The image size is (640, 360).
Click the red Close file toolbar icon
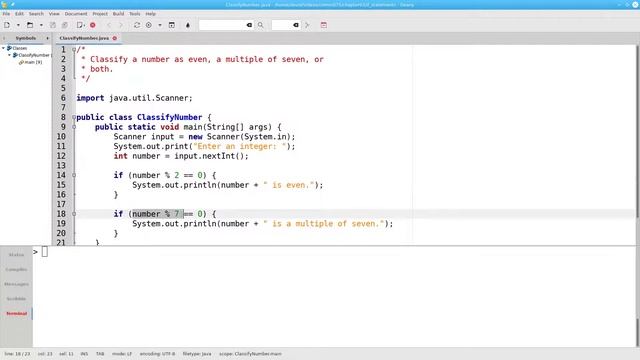point(93,25)
